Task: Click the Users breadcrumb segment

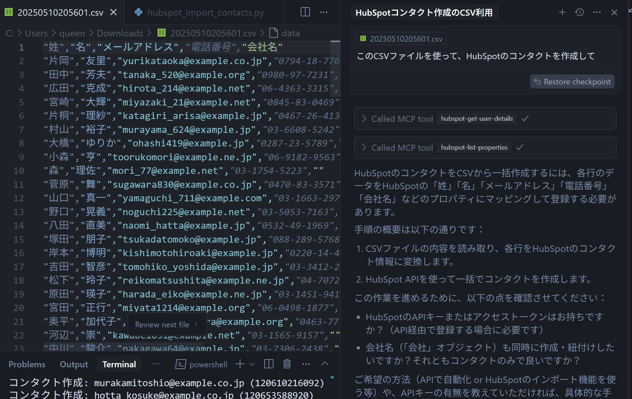Action: (36, 33)
